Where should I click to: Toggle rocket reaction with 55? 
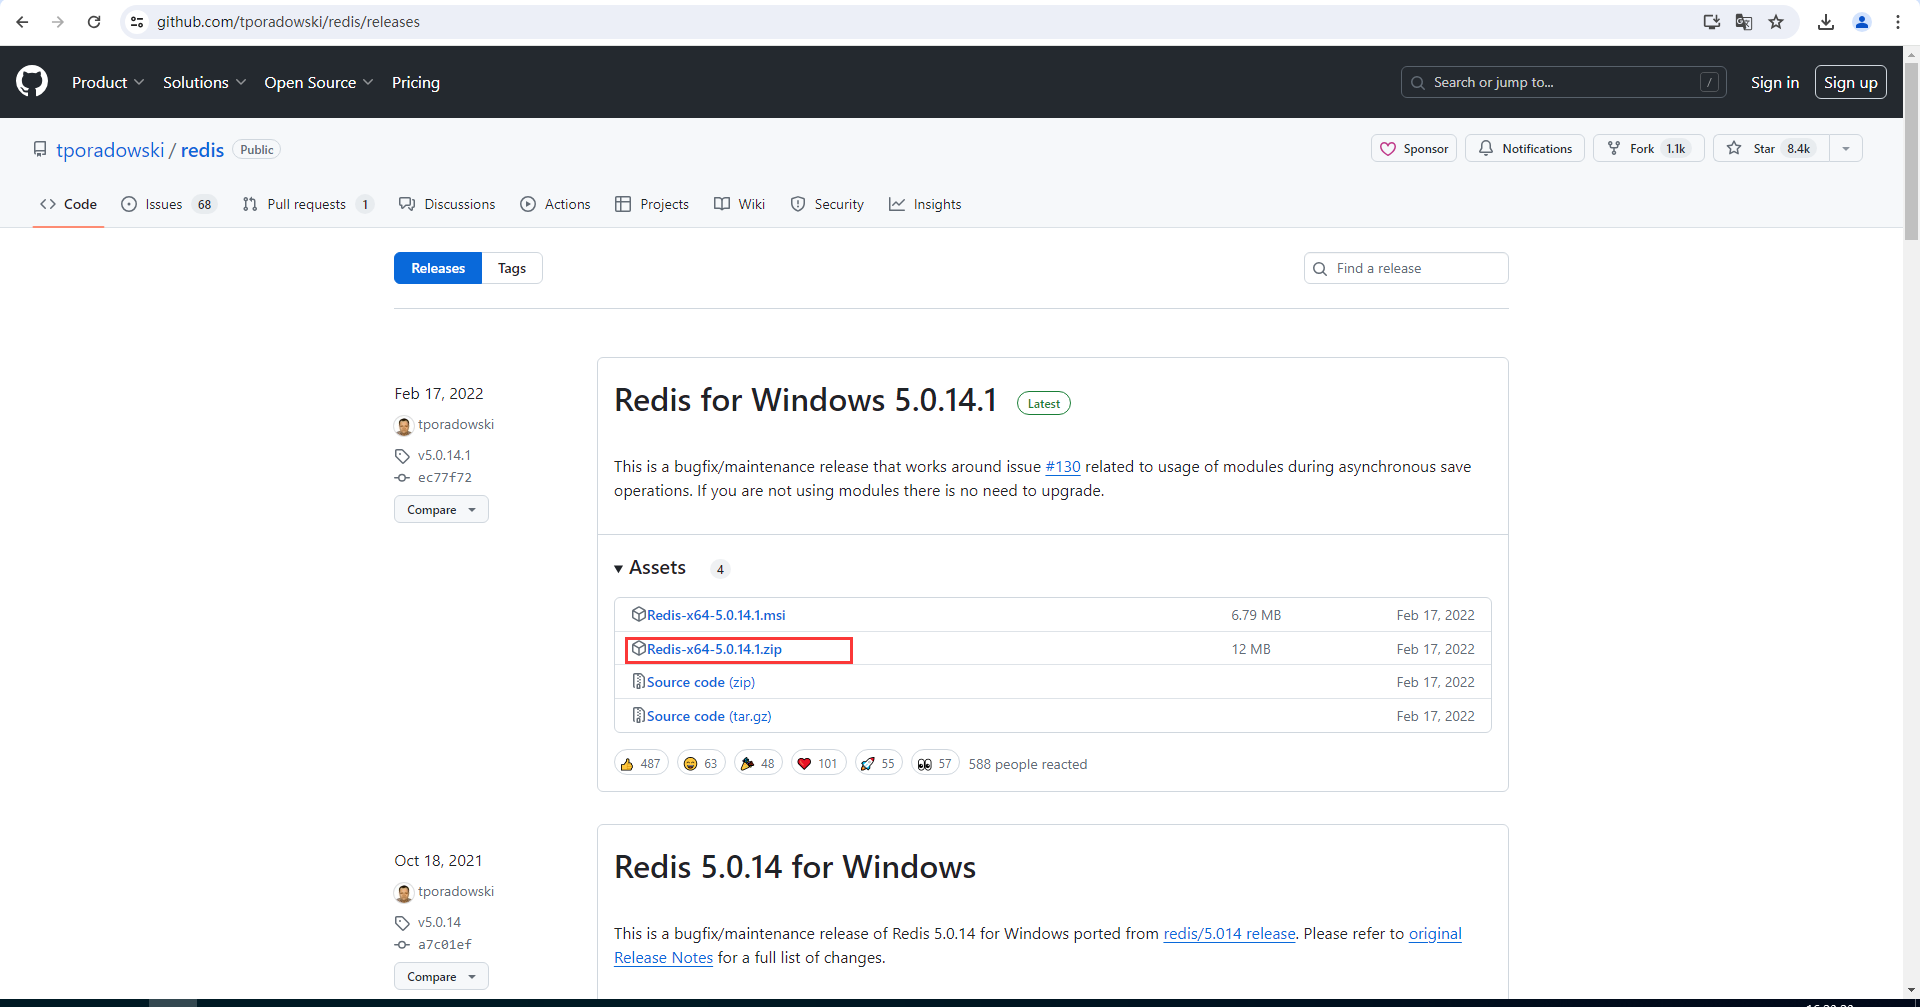(x=877, y=764)
